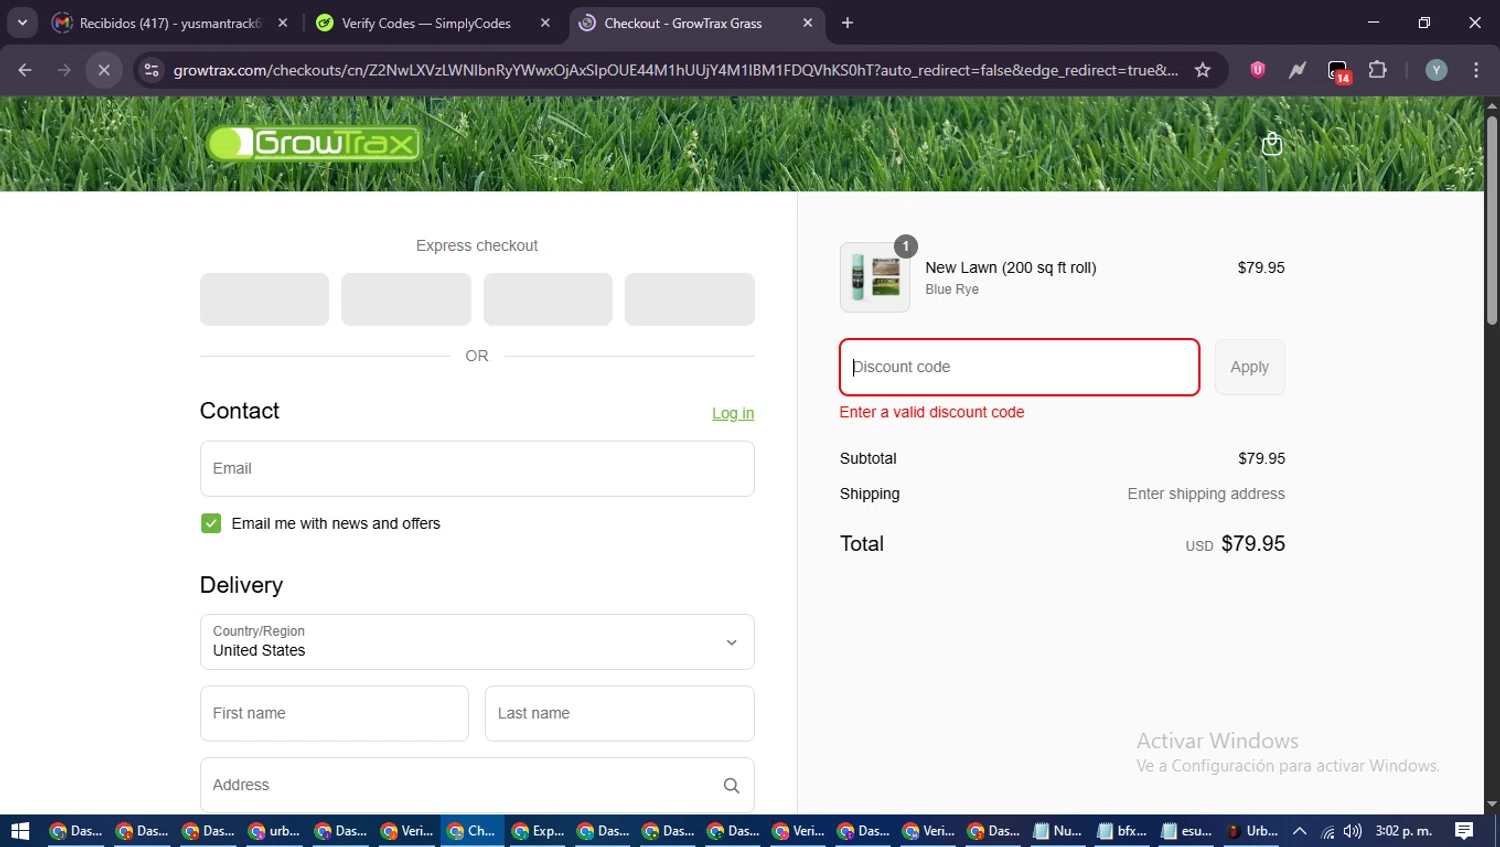Open the Y profile avatar
The image size is (1500, 847).
[x=1436, y=70]
